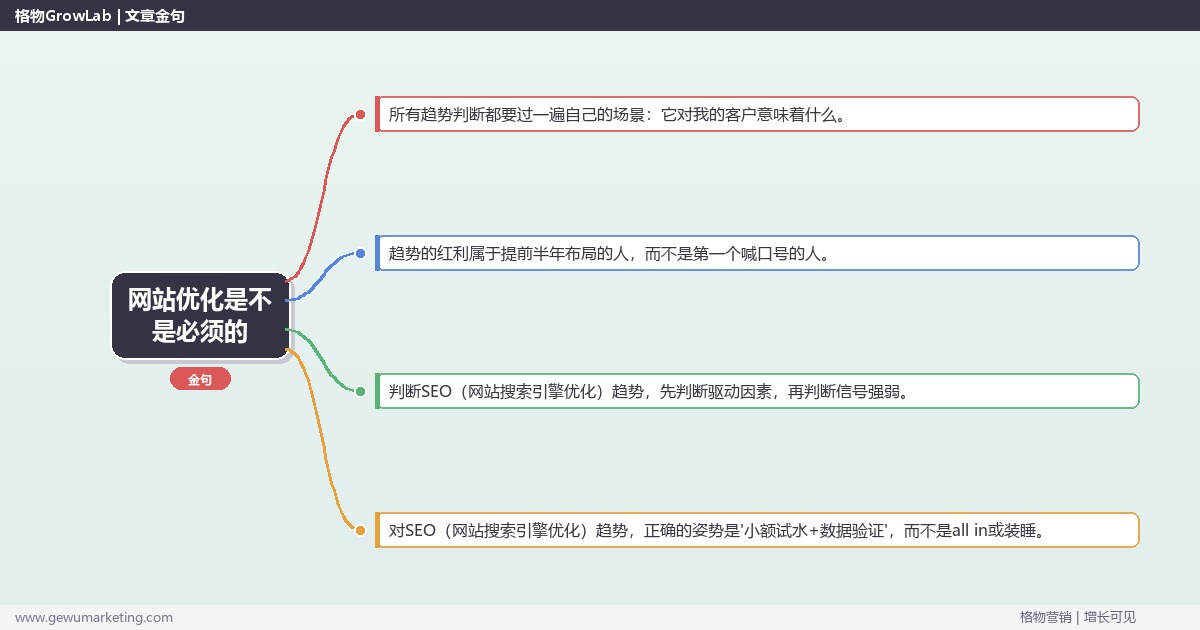Select the quote about 小额试水+数据验证
Viewport: 1200px width, 630px height.
coord(757,530)
